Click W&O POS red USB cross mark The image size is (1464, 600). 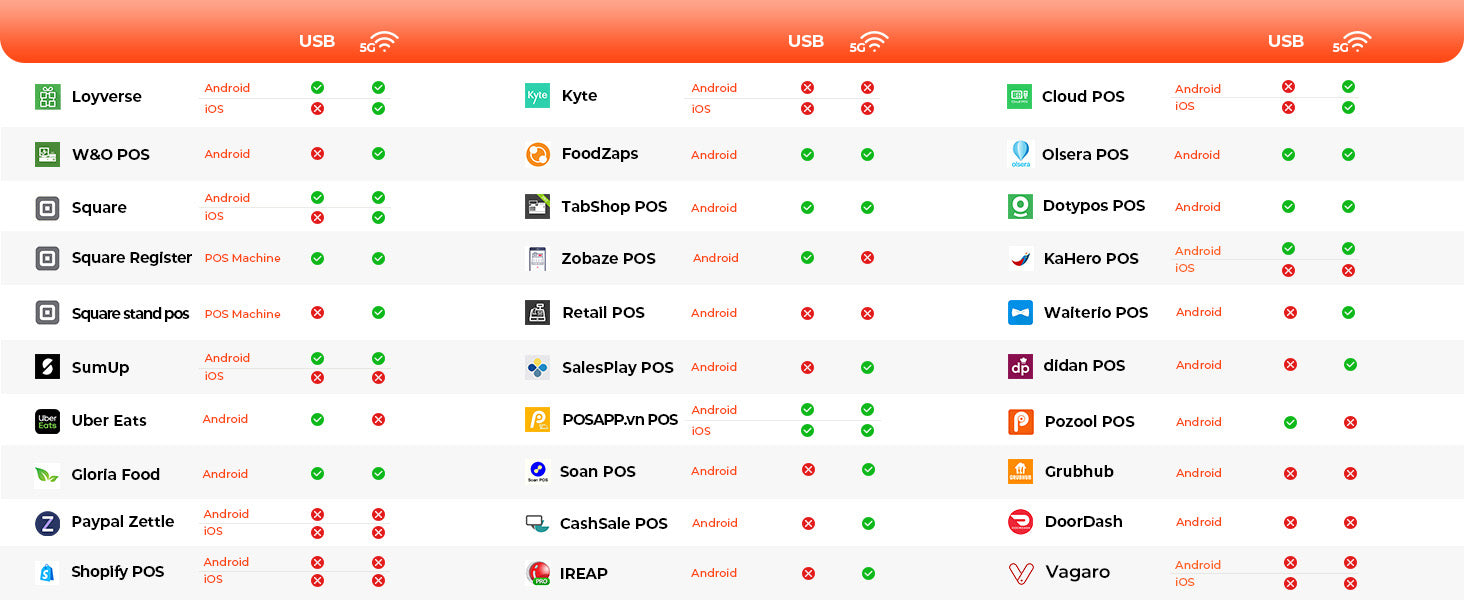click(x=317, y=154)
